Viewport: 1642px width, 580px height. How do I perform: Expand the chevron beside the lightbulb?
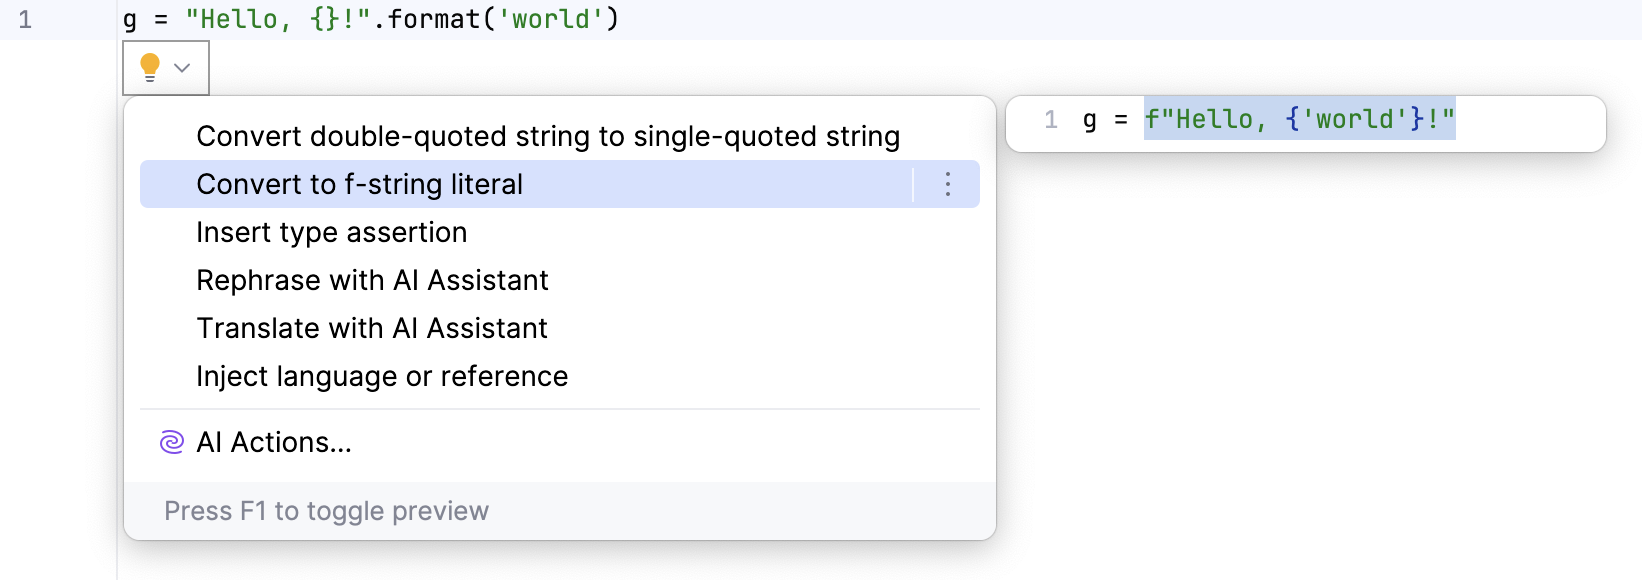coord(182,68)
